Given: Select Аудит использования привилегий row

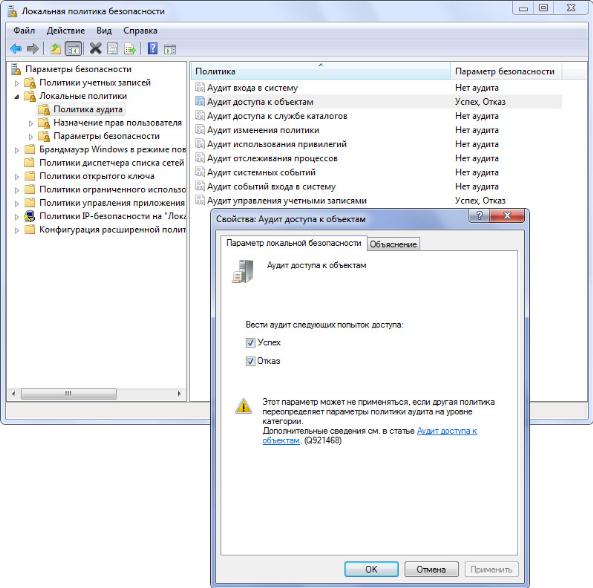Looking at the screenshot, I should [x=378, y=144].
